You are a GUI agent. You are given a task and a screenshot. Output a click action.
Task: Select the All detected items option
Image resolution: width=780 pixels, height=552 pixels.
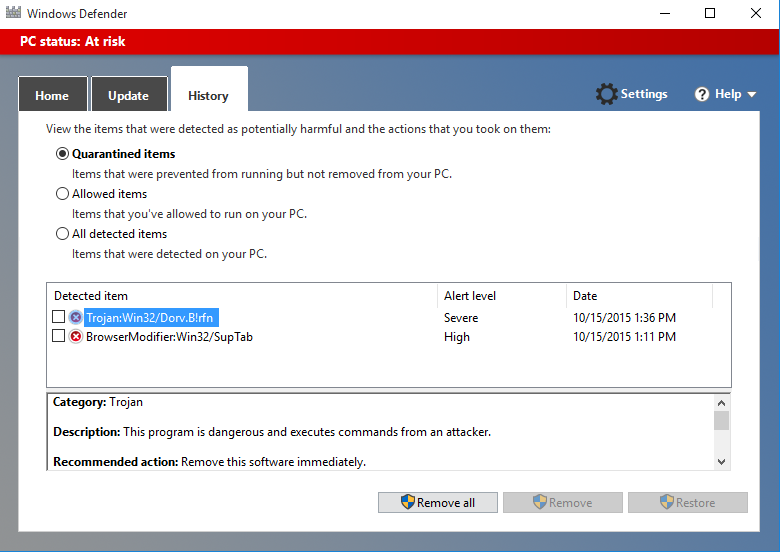coord(62,234)
